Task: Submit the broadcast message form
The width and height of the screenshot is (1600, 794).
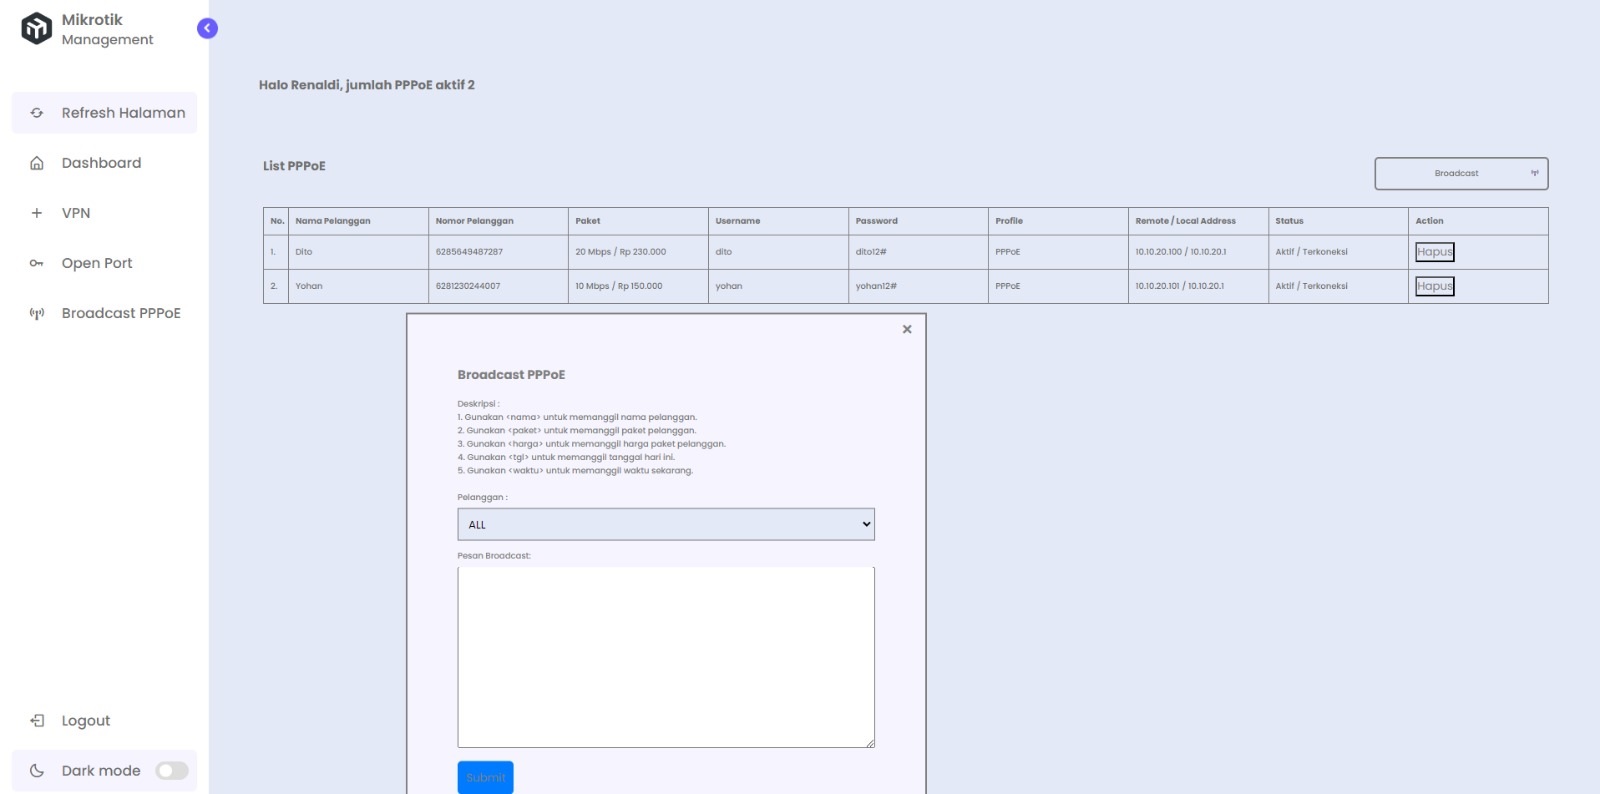Action: 485,777
